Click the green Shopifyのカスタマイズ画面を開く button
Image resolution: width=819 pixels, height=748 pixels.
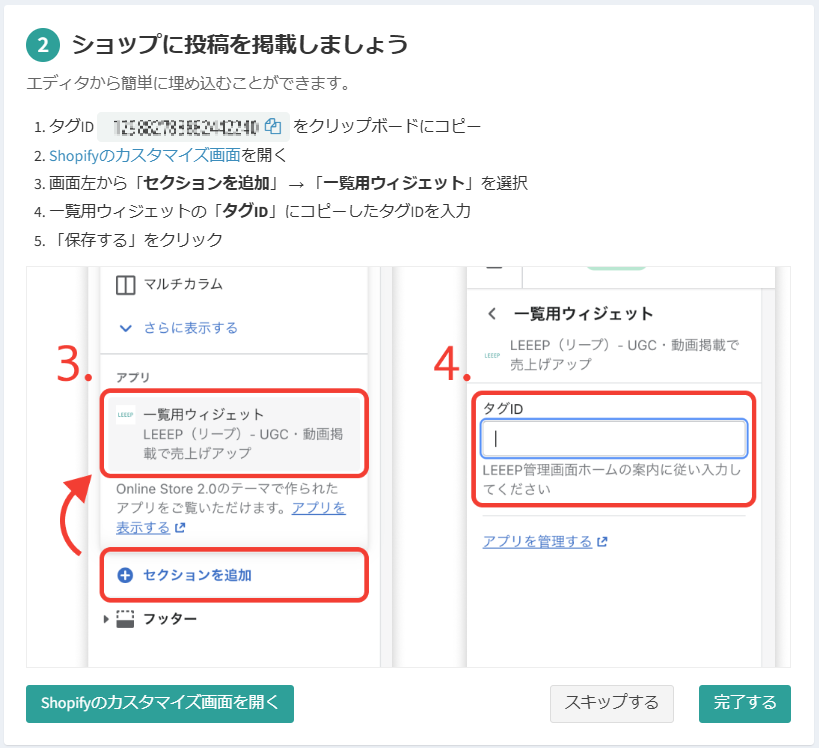160,704
